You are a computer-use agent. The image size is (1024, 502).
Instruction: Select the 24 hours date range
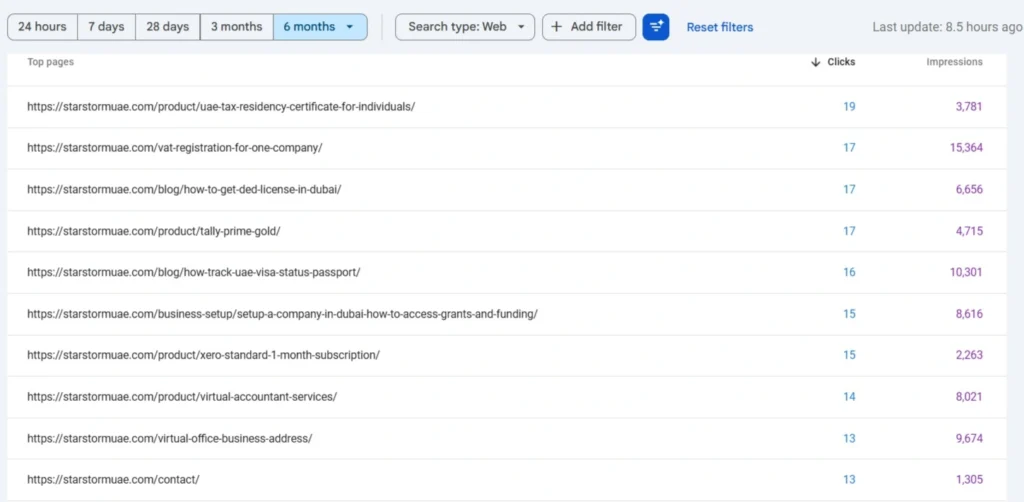41,27
